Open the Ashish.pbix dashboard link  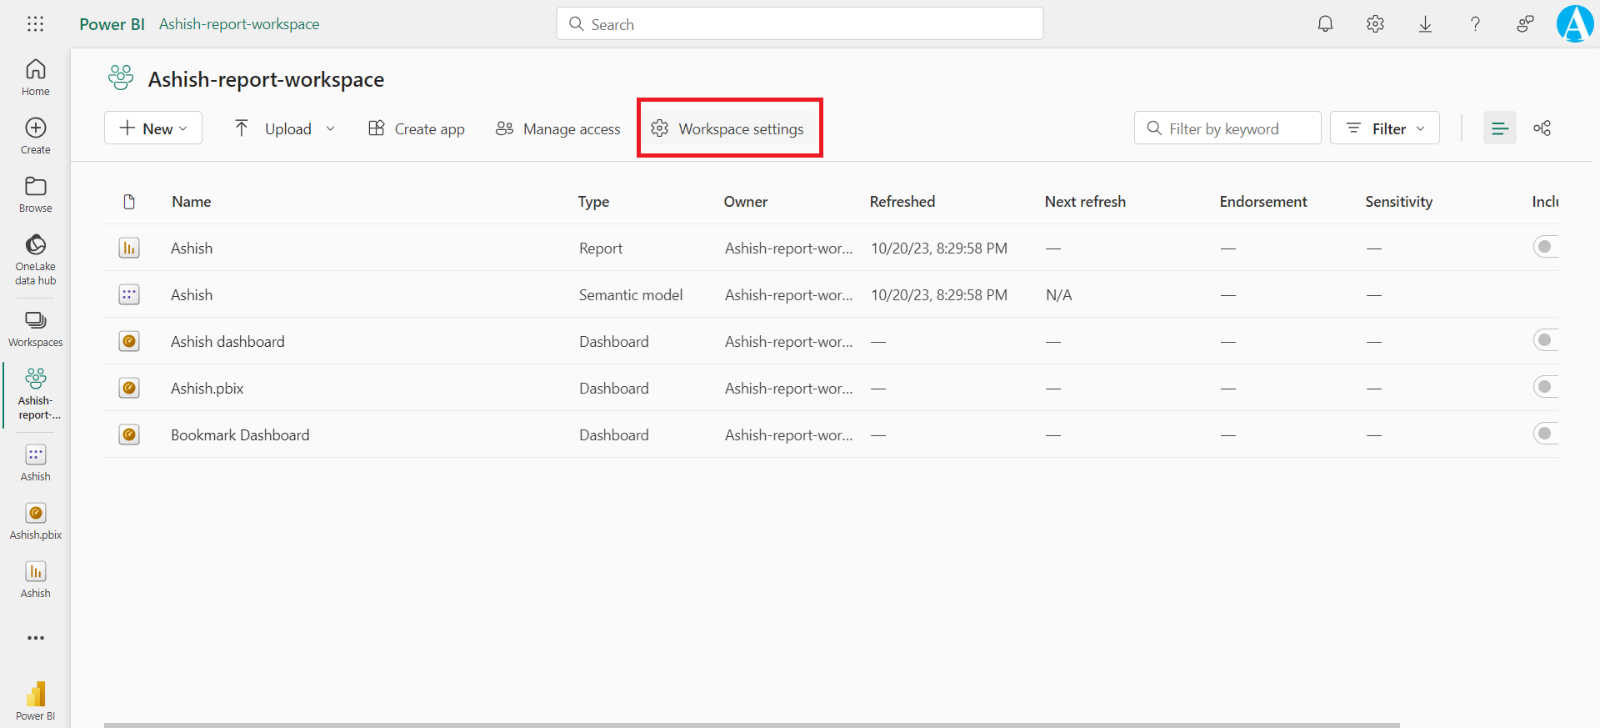[x=207, y=388]
